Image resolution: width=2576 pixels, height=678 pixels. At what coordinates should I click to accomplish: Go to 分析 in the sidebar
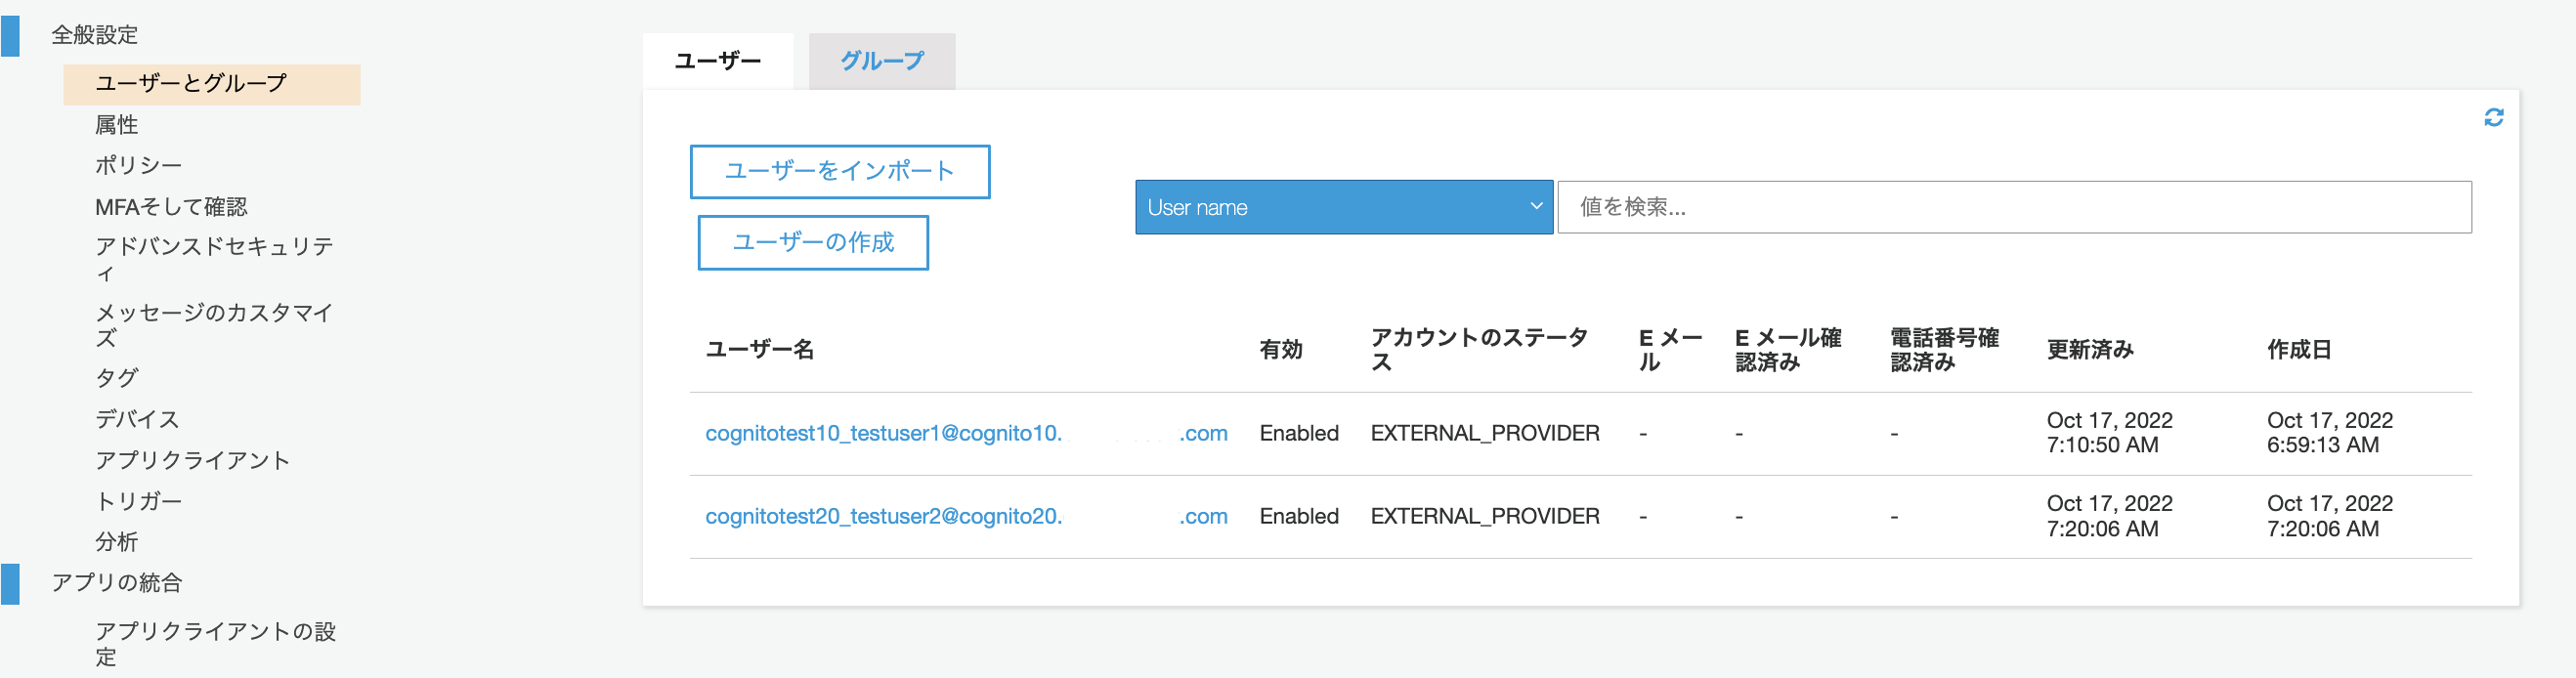pyautogui.click(x=117, y=542)
